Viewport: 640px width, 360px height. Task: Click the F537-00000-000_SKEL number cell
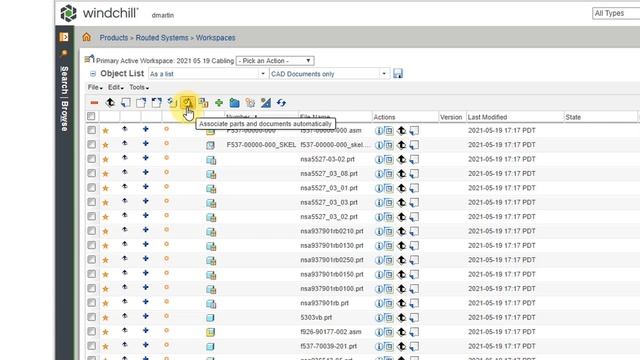261,144
